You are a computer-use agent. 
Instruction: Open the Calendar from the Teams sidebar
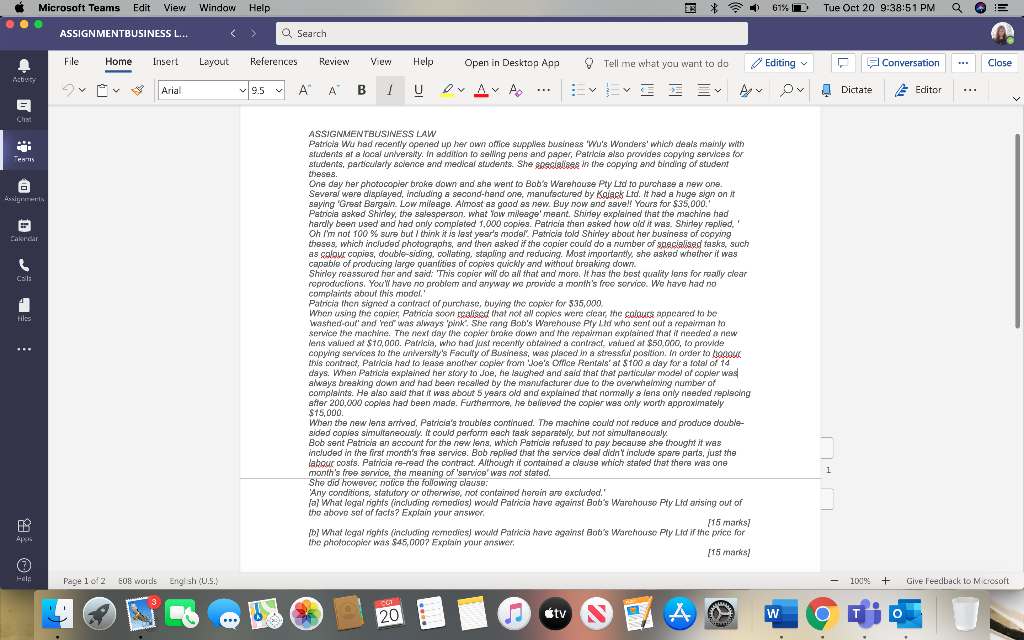click(23, 229)
